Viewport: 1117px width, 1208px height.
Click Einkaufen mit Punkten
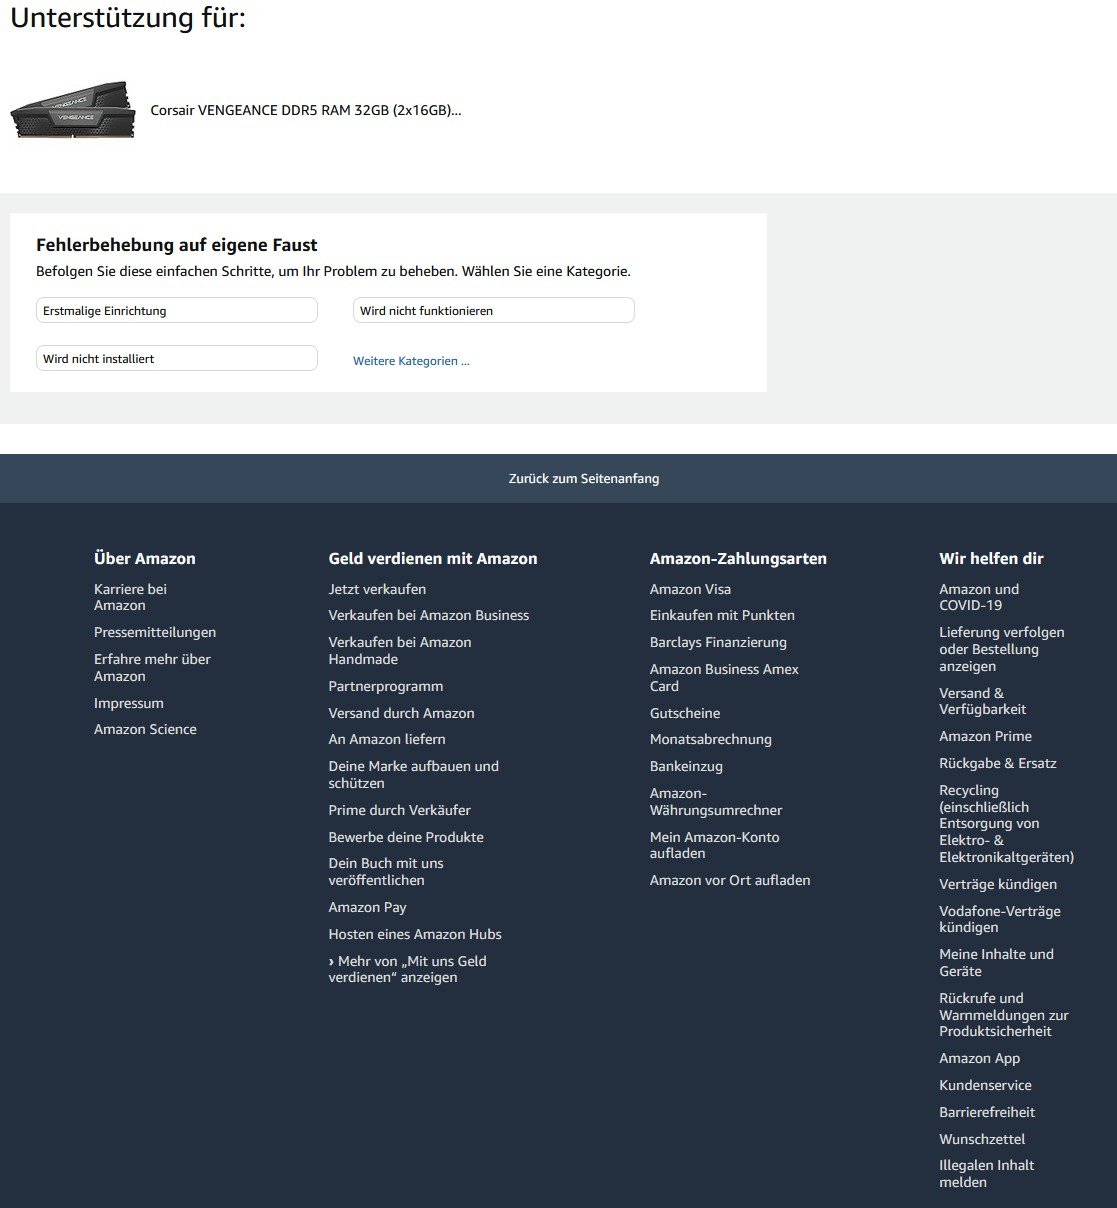[722, 615]
